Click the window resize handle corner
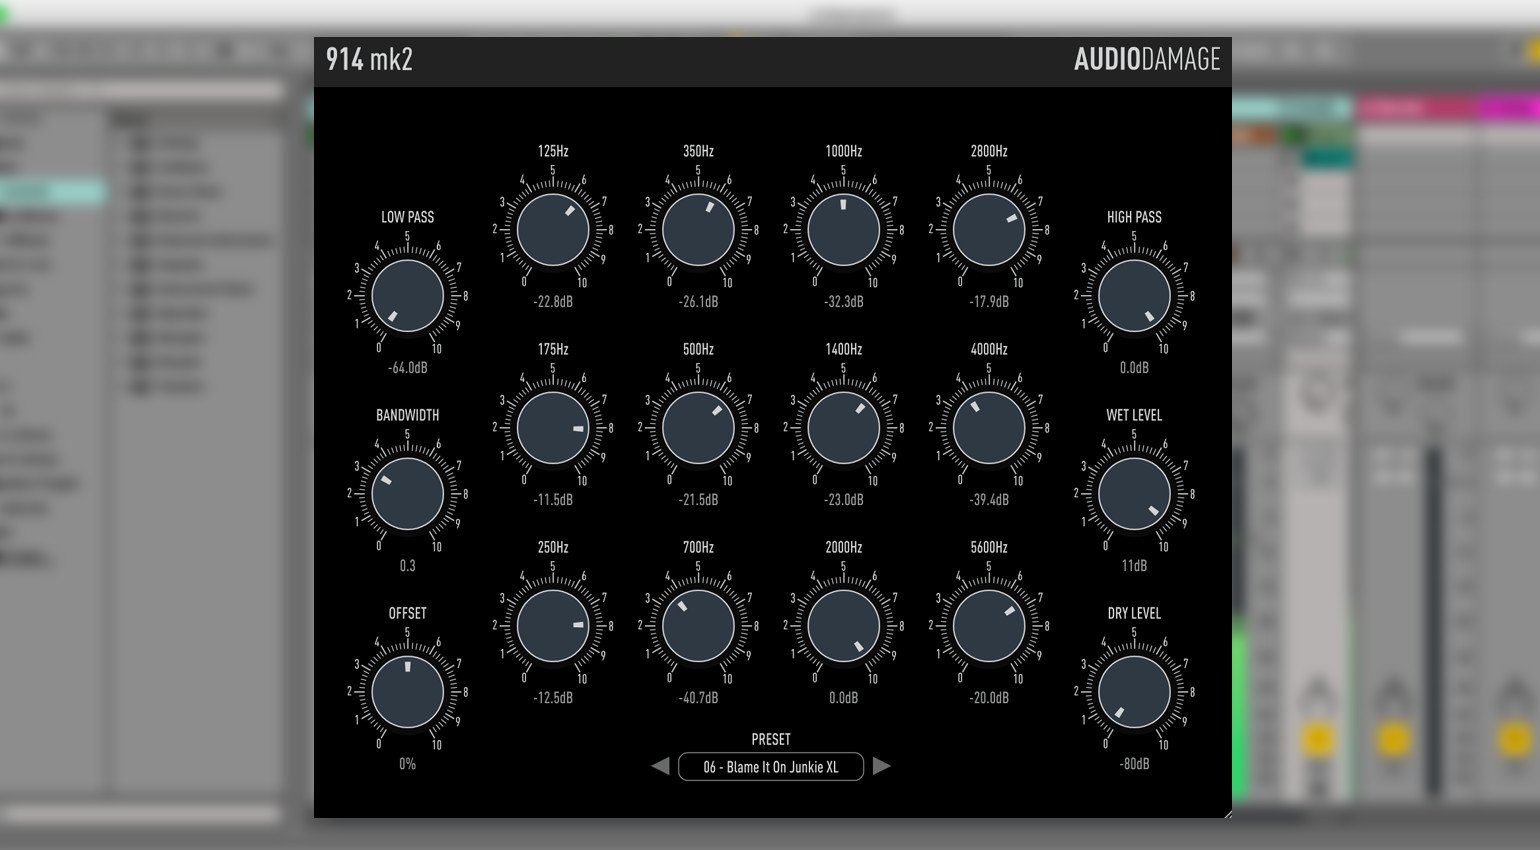The image size is (1540, 850). click(x=1227, y=814)
